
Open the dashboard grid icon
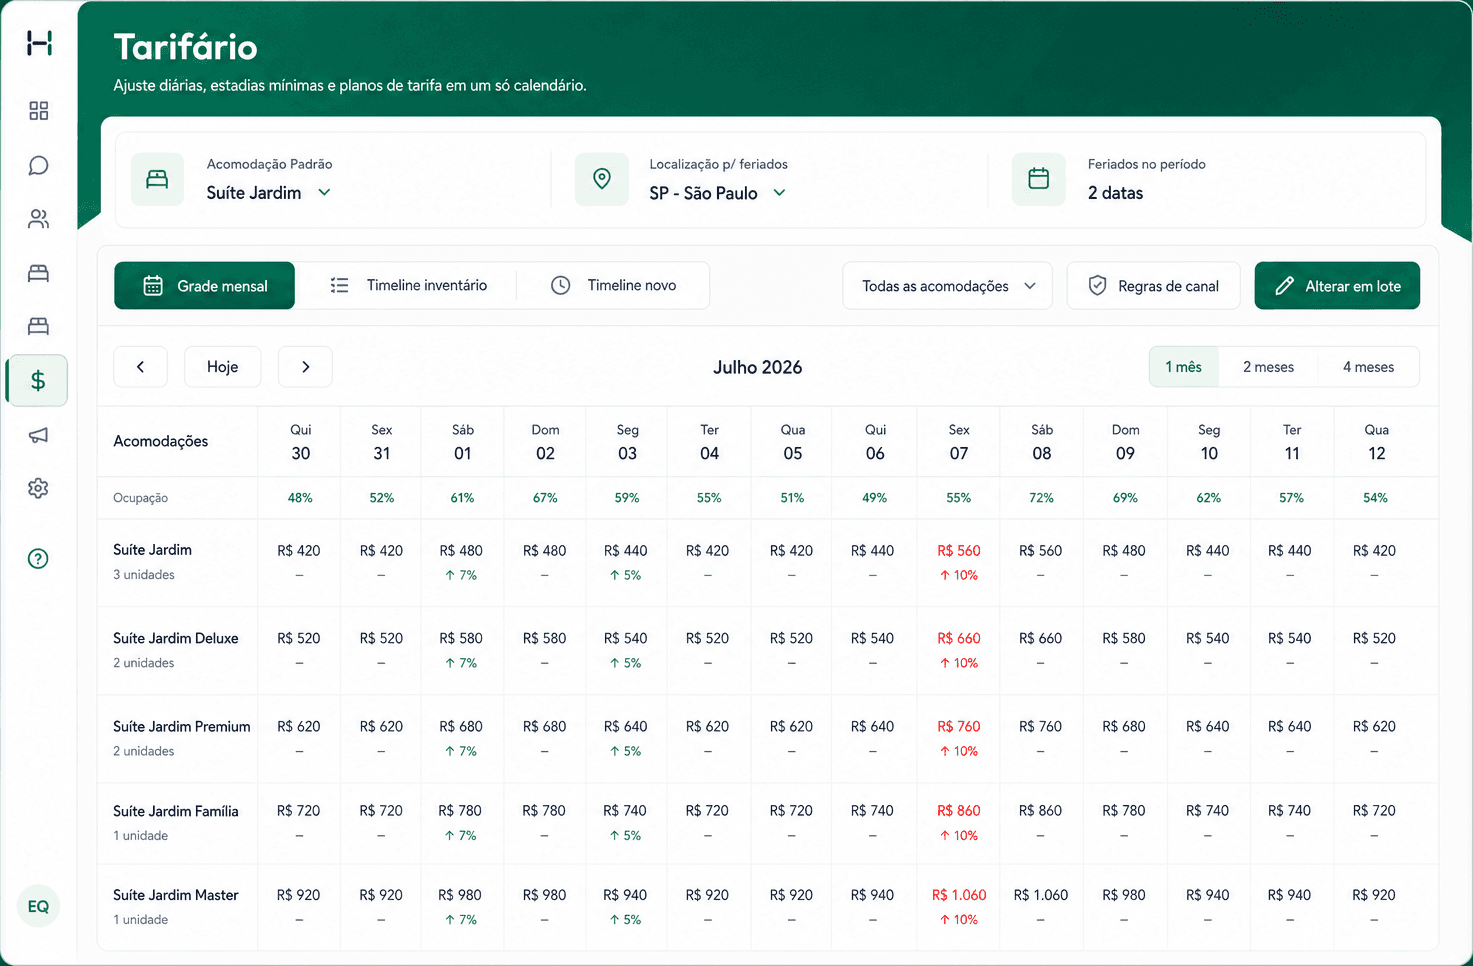[x=38, y=111]
